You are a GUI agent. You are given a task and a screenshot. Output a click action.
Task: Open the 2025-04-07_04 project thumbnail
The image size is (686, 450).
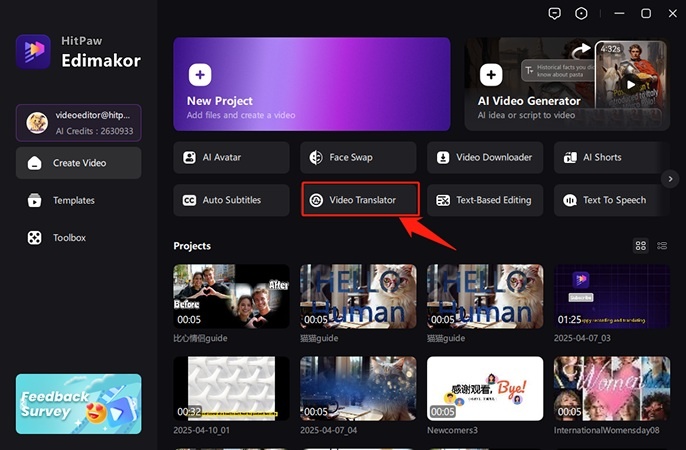(x=358, y=388)
